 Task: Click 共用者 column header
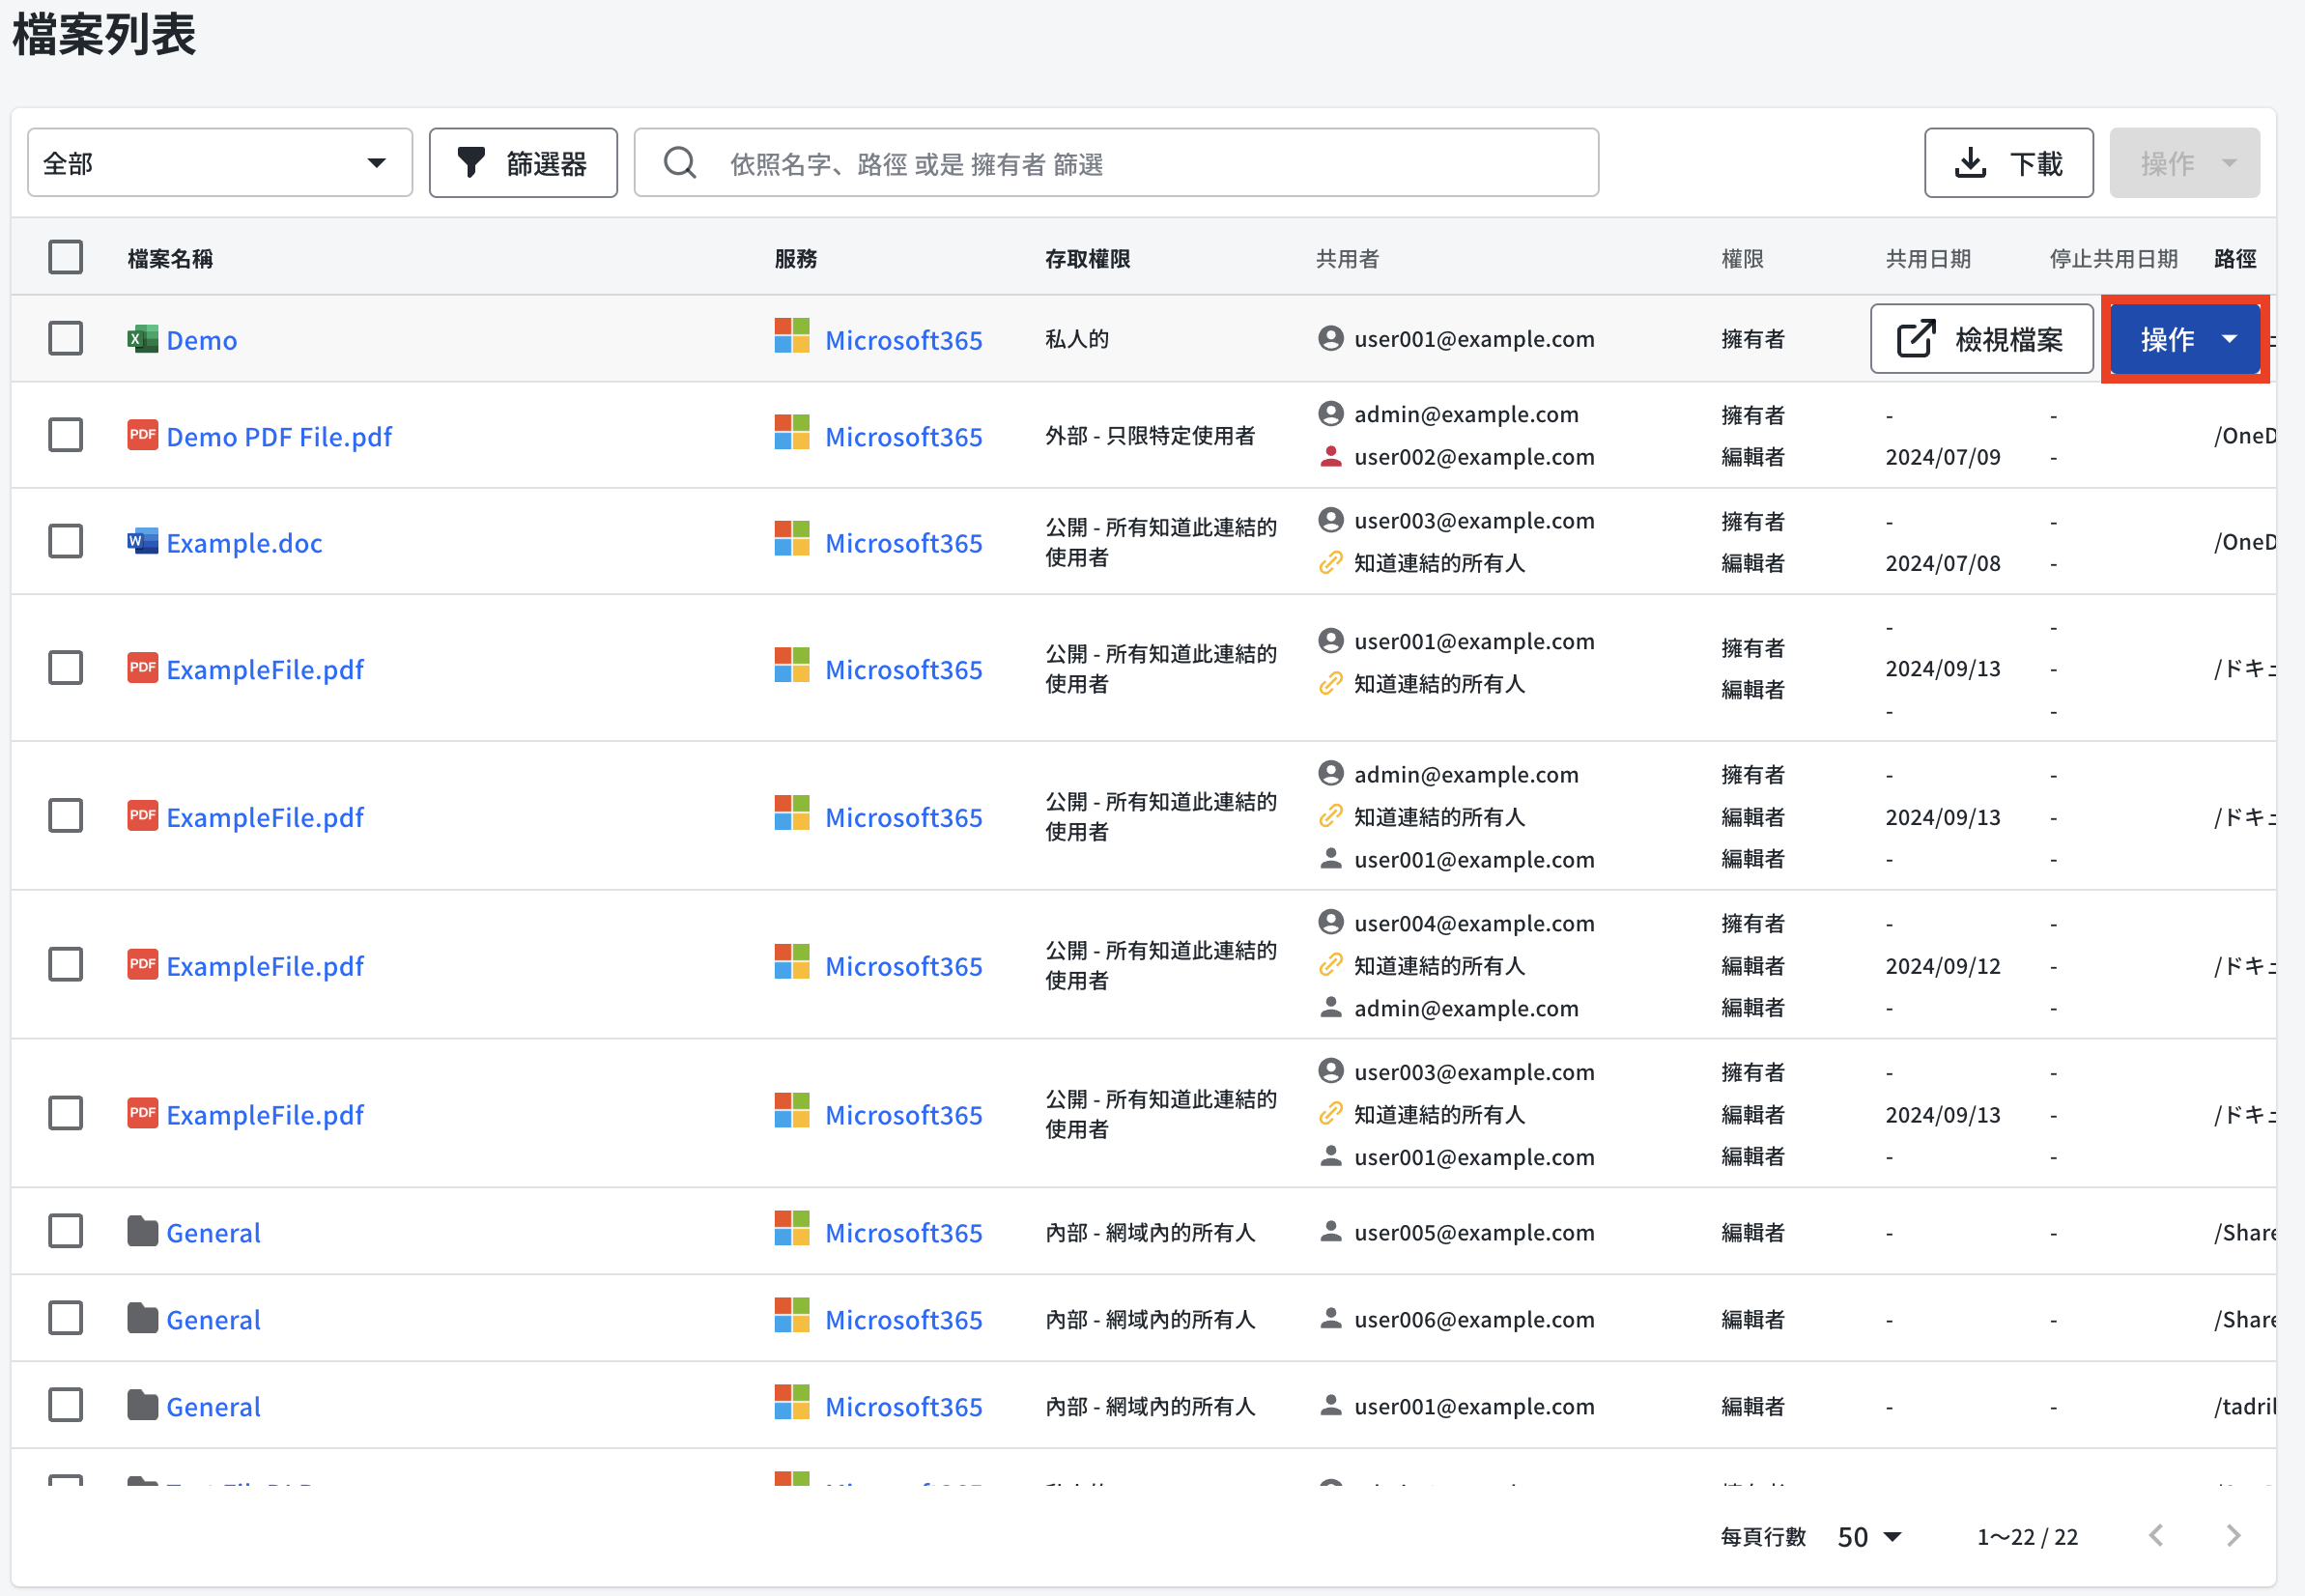click(1347, 259)
